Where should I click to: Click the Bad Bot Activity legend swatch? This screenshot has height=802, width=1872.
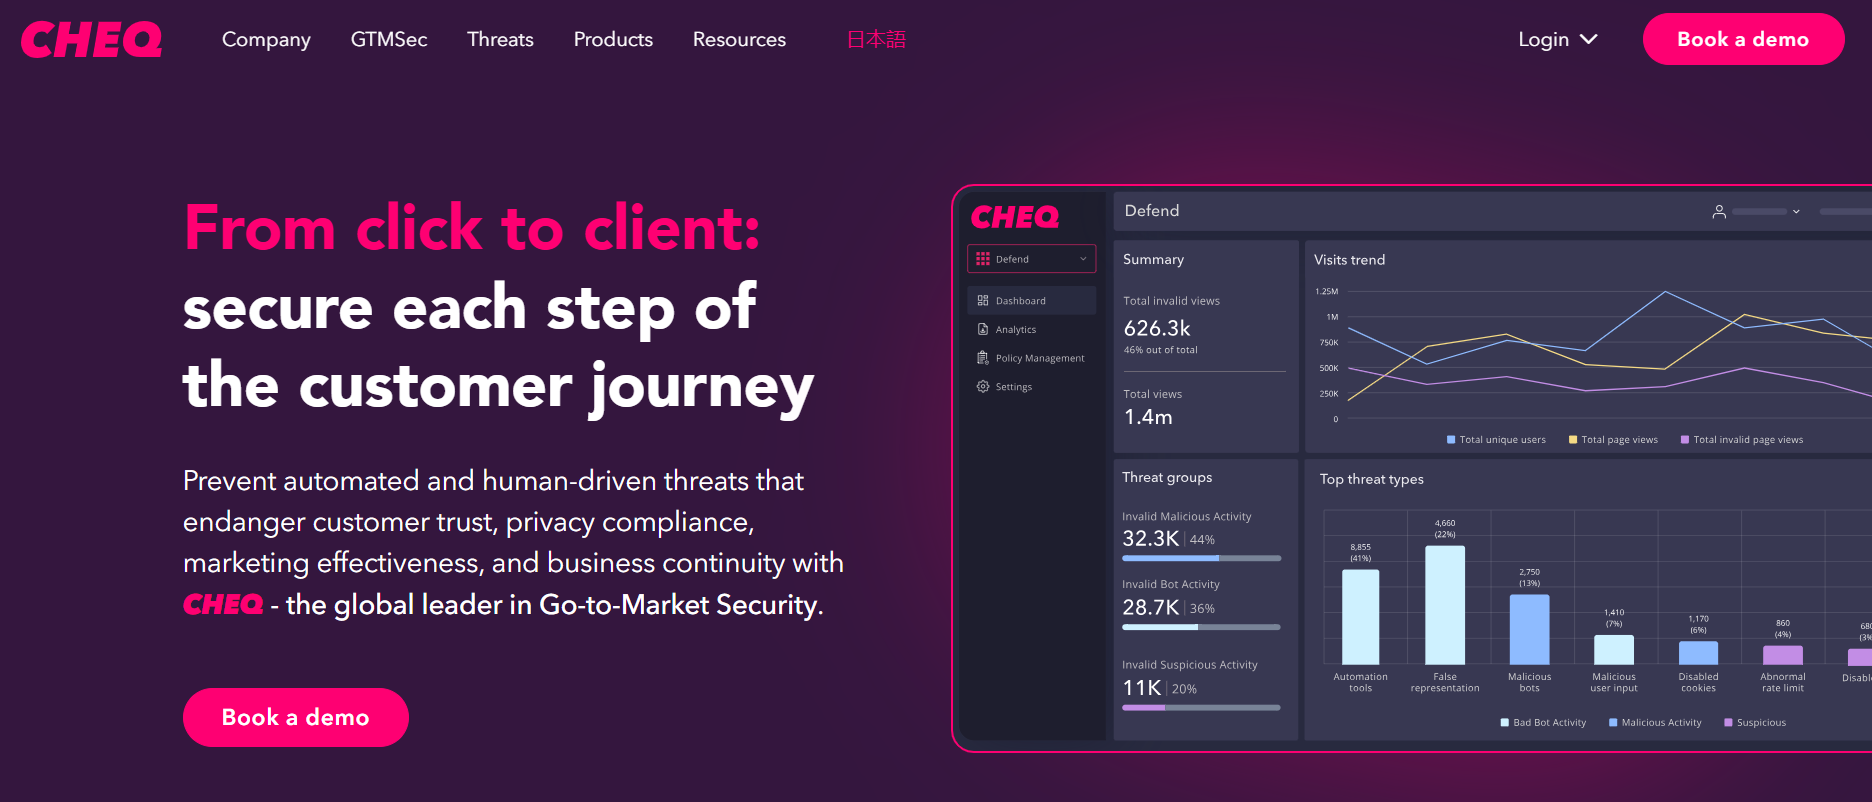(x=1505, y=723)
